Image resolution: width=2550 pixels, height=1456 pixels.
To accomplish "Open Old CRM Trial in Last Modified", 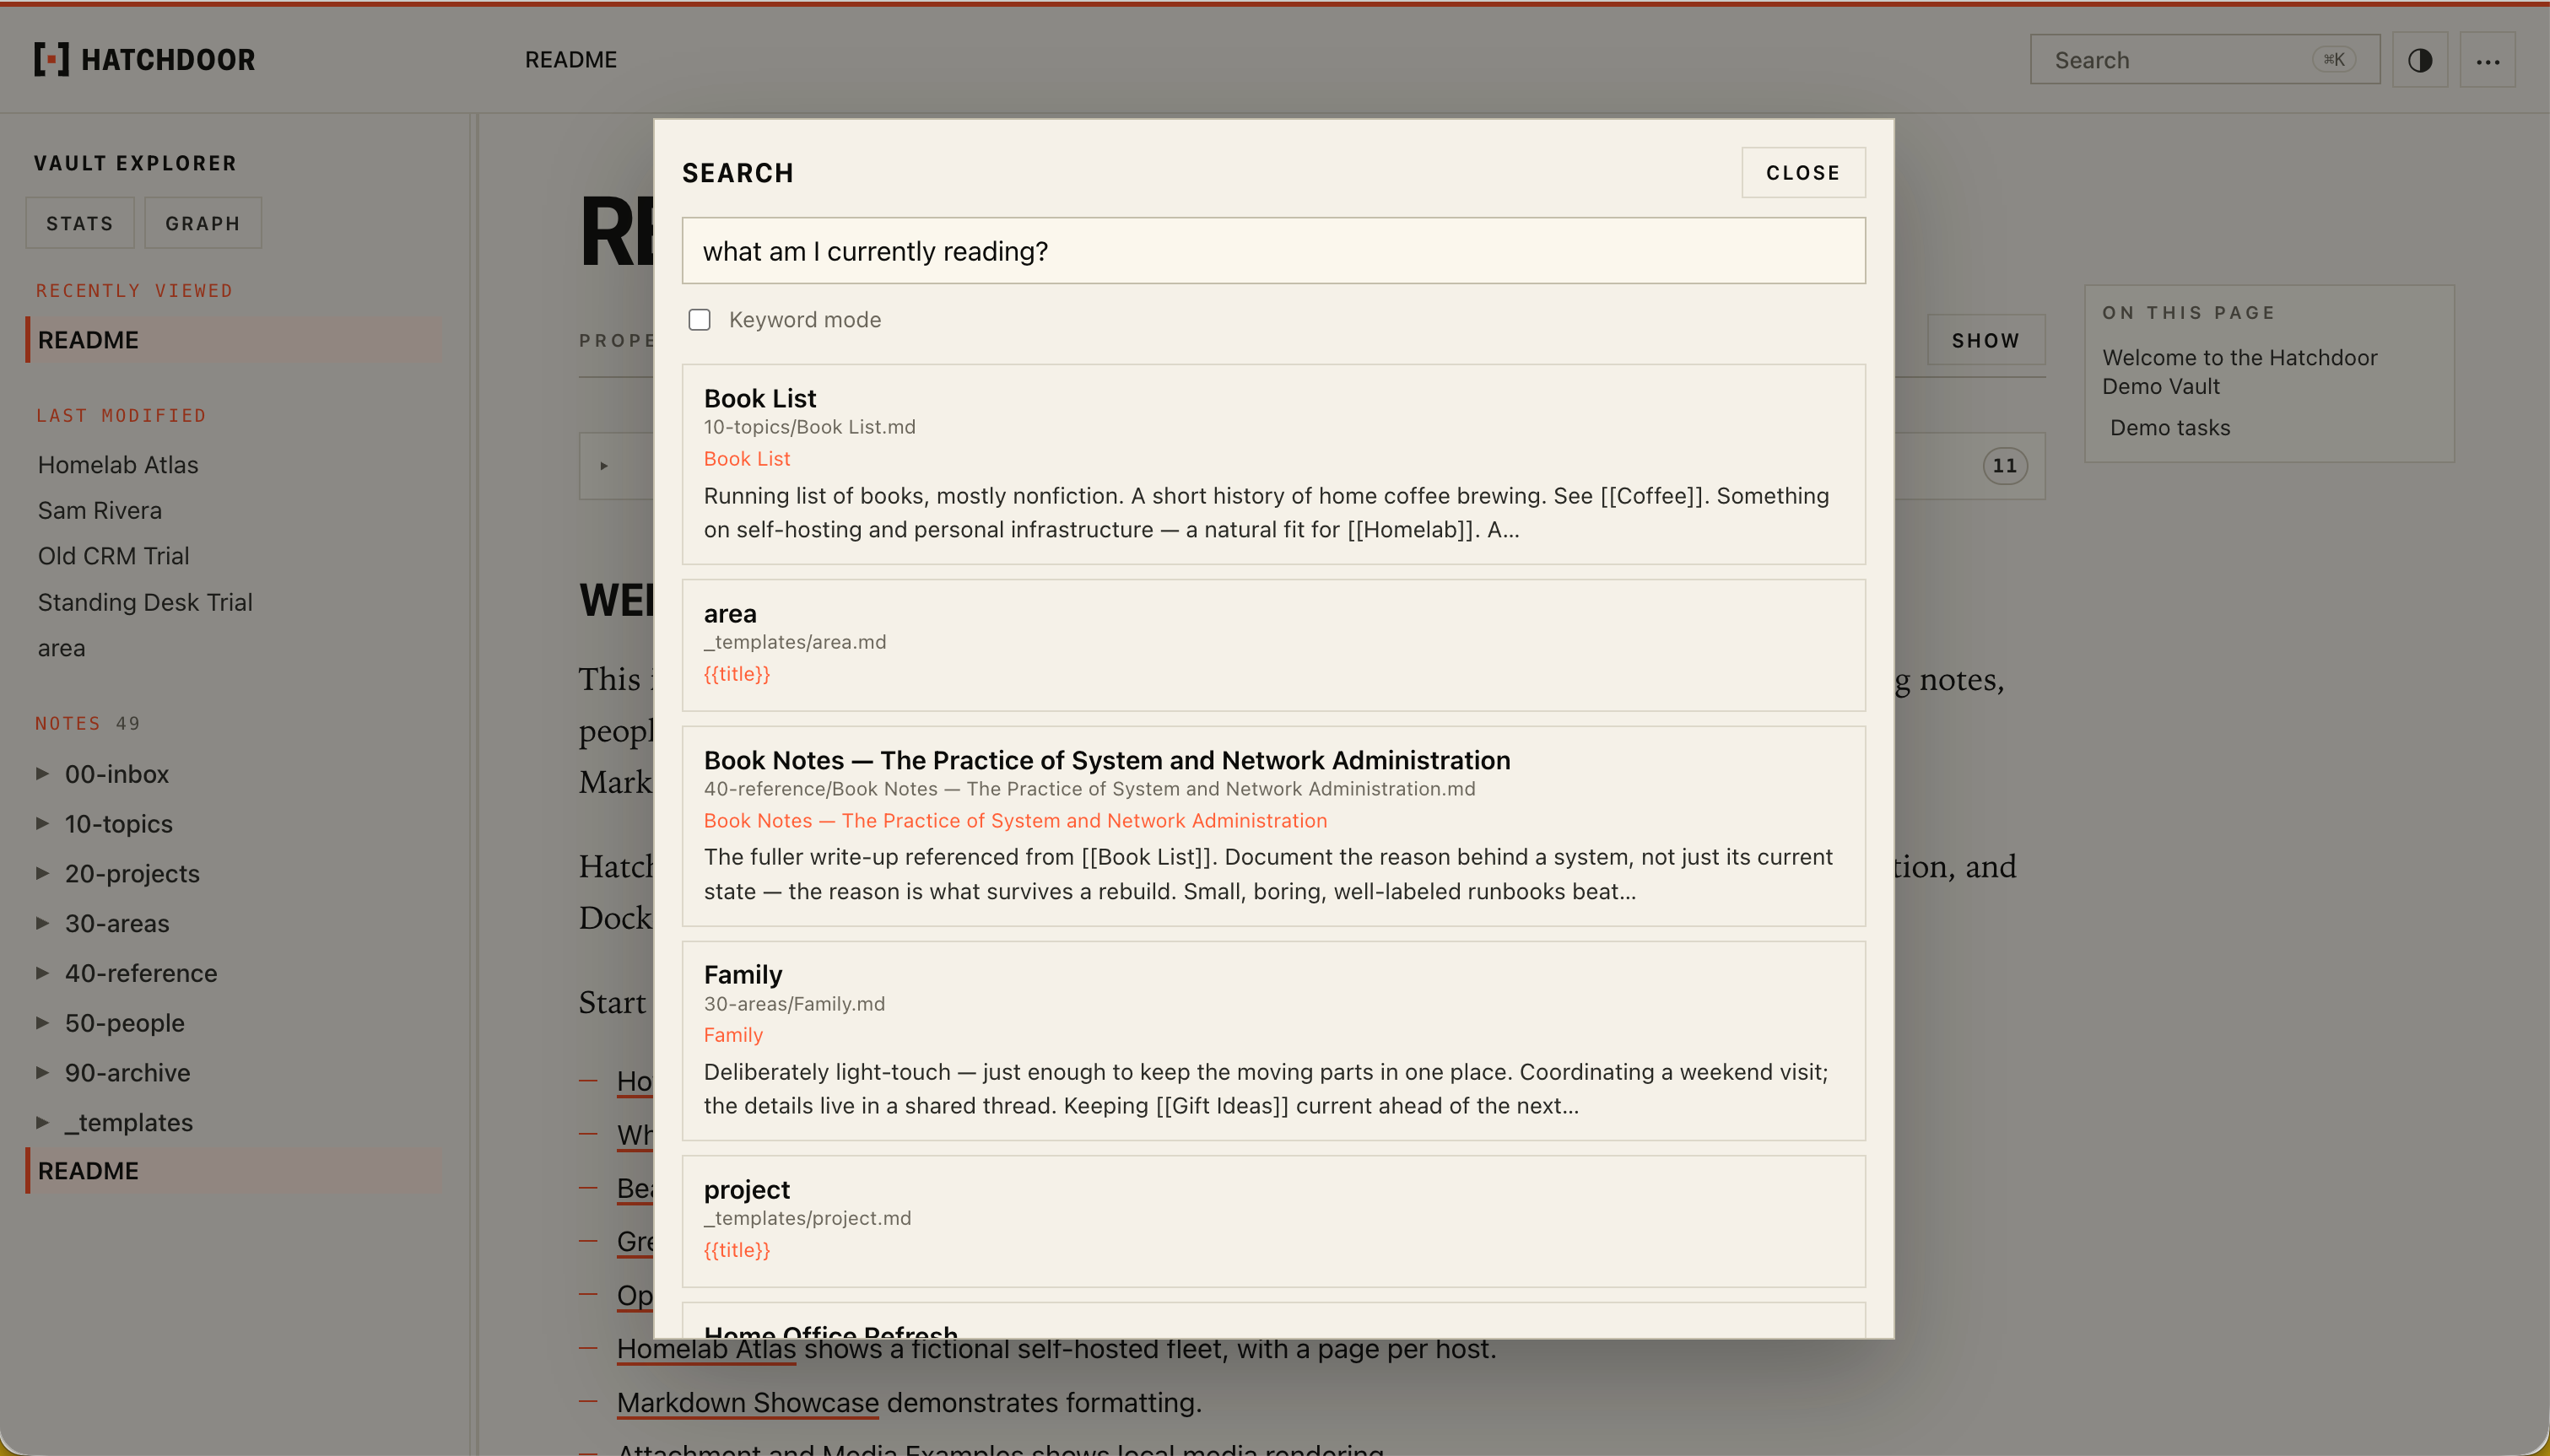I will click(114, 556).
